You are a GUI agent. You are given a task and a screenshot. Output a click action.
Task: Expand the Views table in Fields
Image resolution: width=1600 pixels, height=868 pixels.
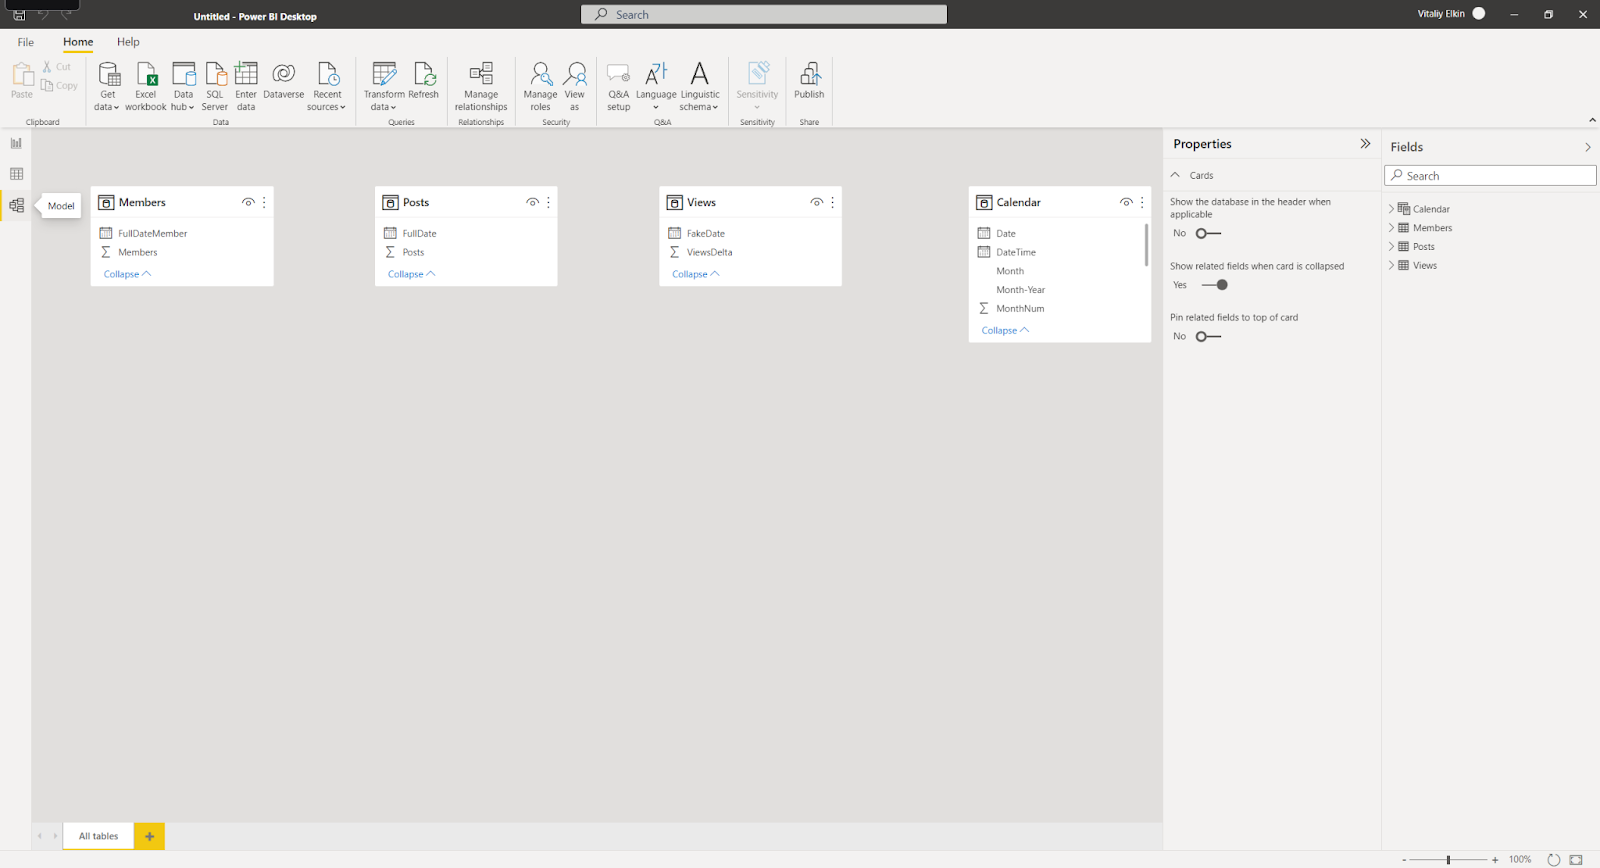tap(1391, 266)
